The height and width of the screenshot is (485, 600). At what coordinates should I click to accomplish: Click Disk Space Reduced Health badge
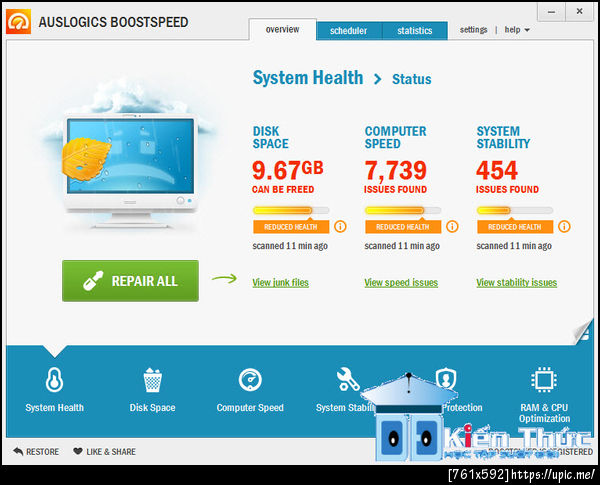pyautogui.click(x=291, y=227)
